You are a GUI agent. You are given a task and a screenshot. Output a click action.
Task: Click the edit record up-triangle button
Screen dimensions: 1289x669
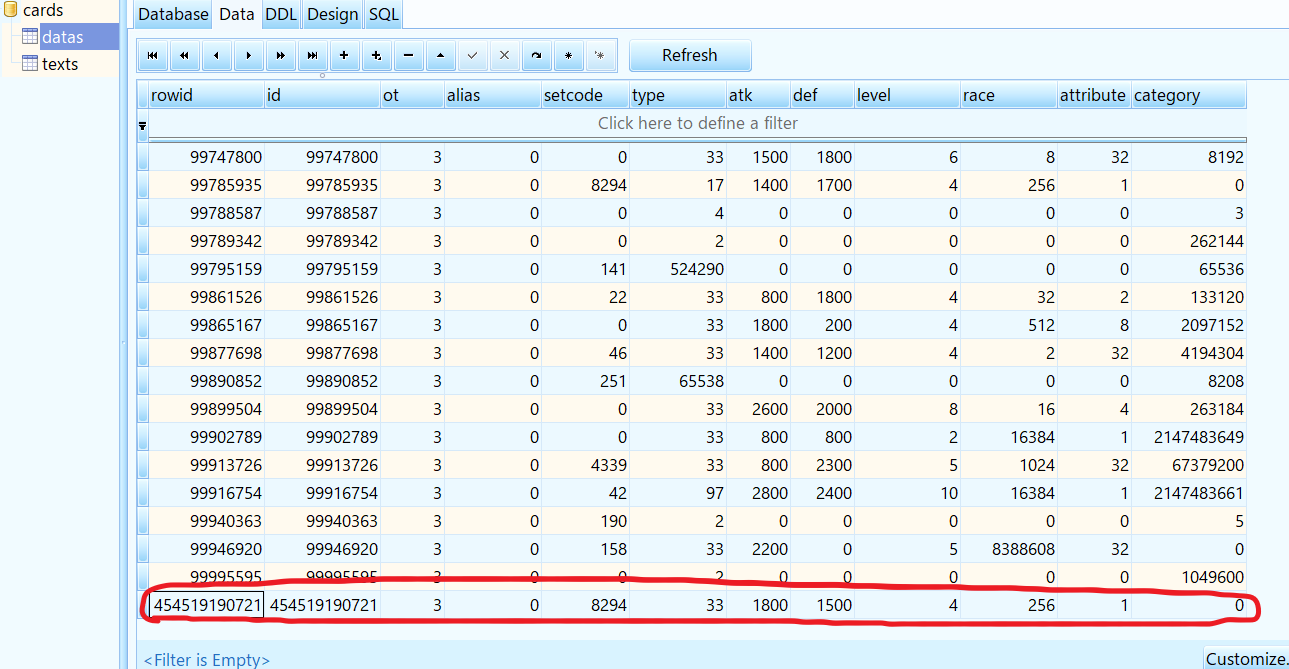[441, 56]
